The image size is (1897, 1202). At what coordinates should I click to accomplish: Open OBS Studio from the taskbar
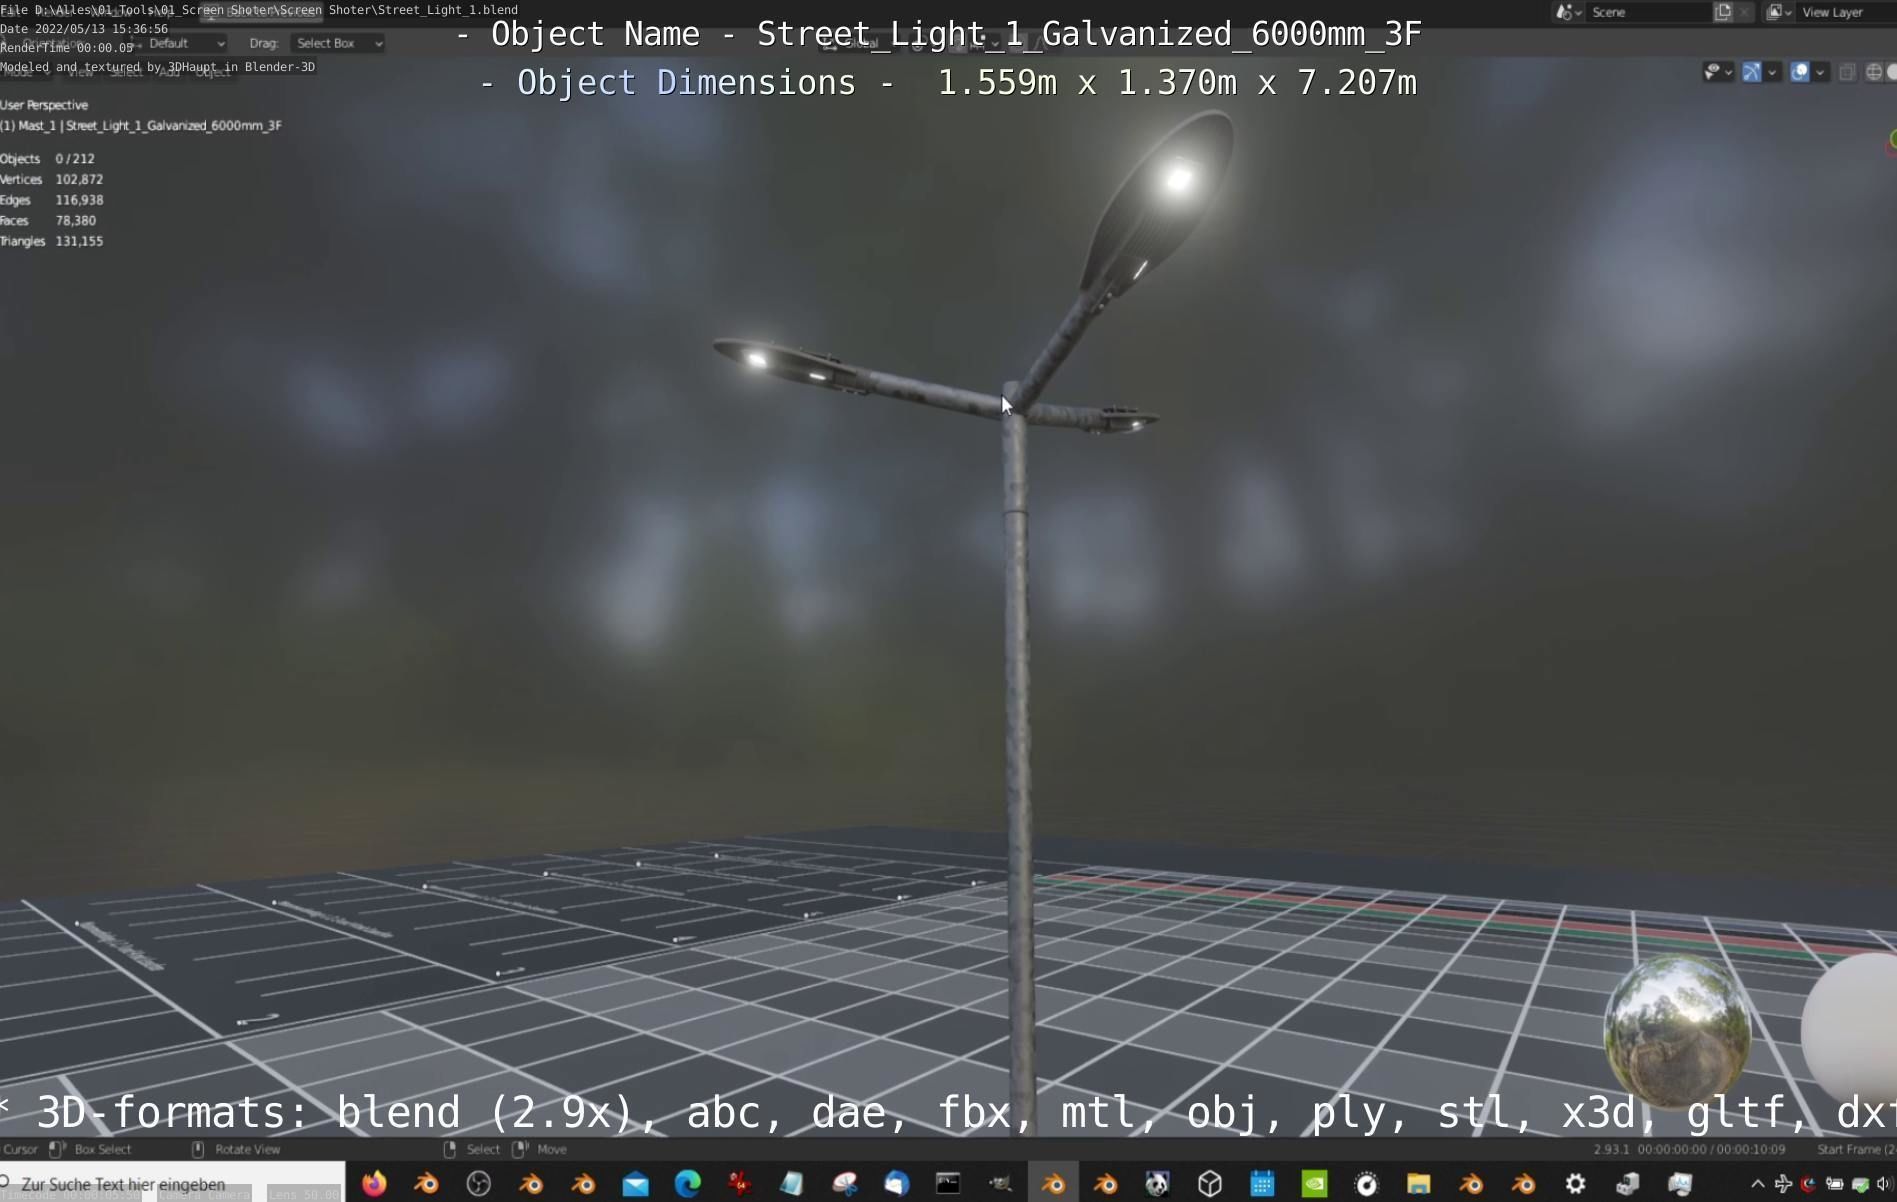coord(479,1184)
